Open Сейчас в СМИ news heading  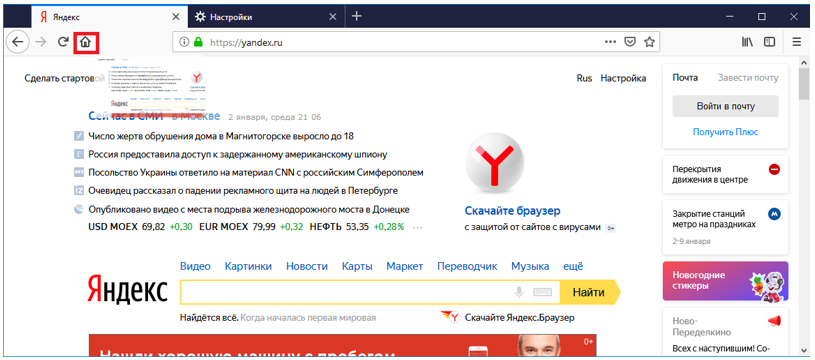pos(126,116)
